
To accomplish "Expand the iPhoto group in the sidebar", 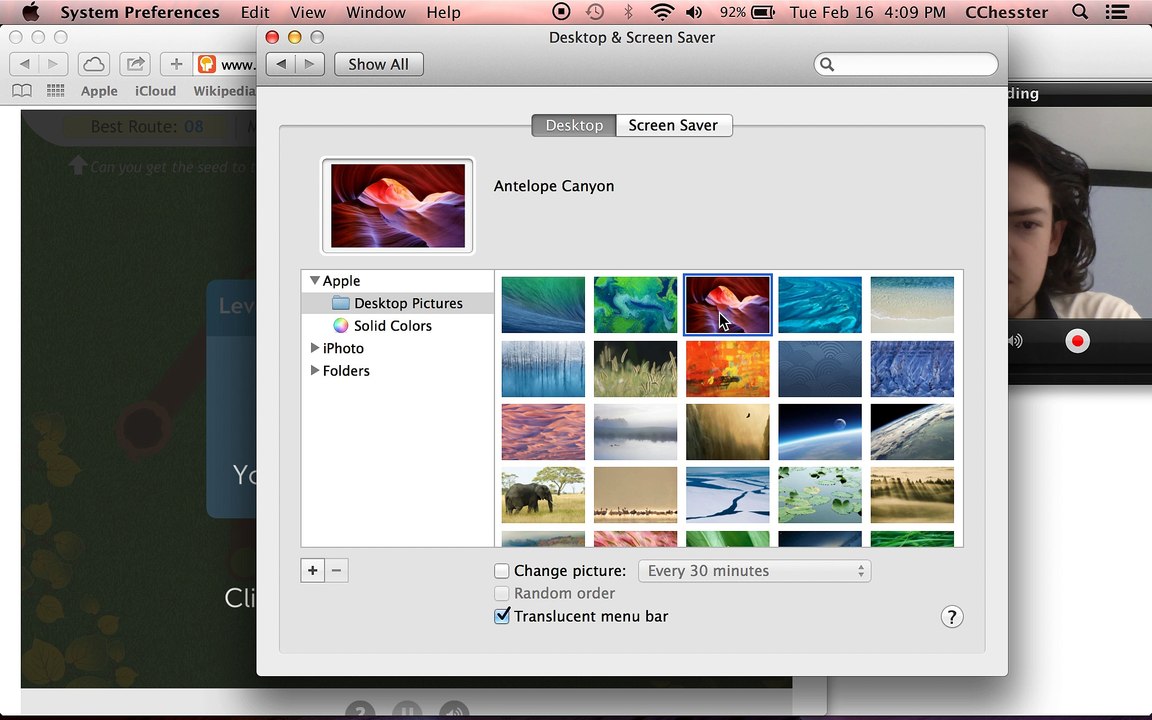I will coord(314,348).
